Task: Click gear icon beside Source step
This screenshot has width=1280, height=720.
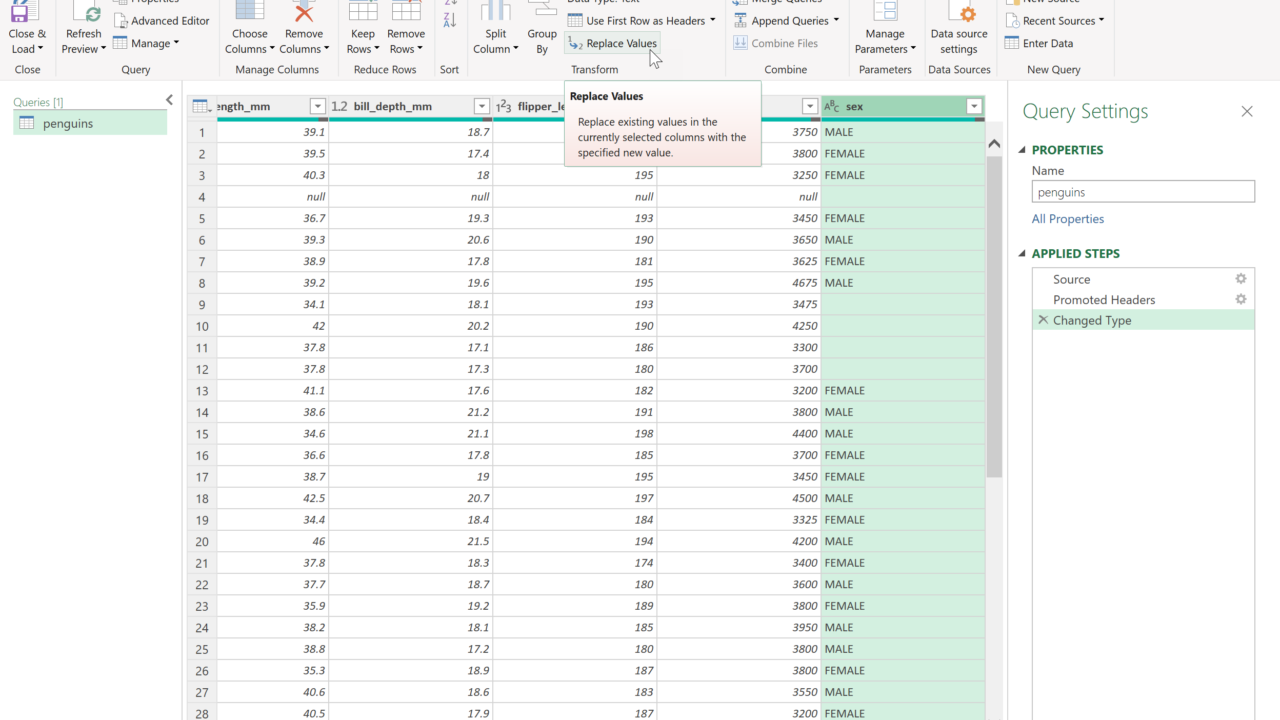Action: pyautogui.click(x=1241, y=279)
